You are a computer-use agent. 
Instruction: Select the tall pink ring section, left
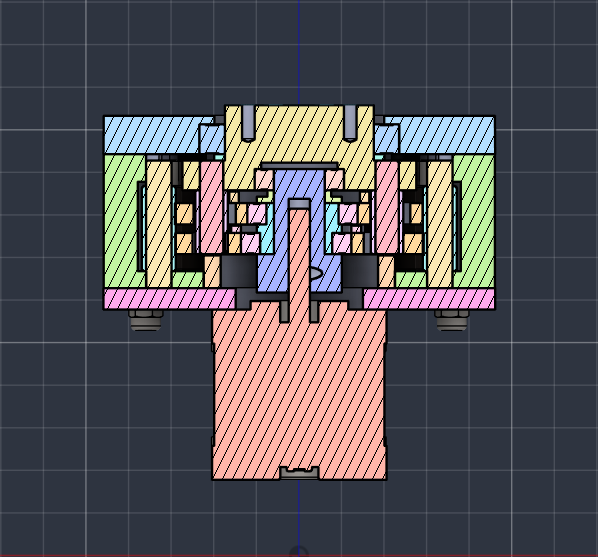211,207
